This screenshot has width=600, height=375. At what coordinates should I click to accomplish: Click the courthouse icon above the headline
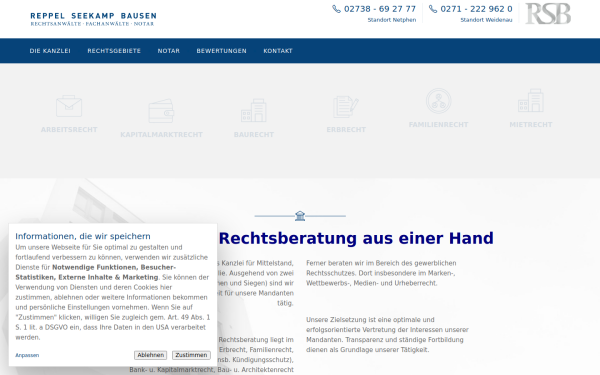pos(300,216)
